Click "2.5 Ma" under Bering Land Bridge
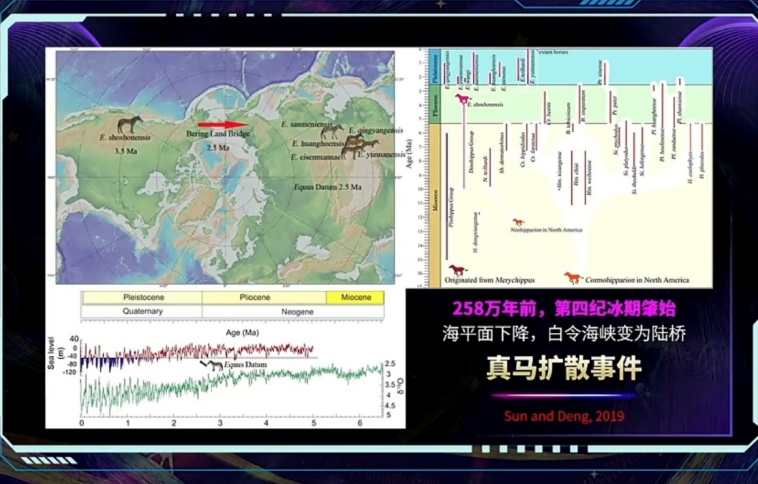 218,148
